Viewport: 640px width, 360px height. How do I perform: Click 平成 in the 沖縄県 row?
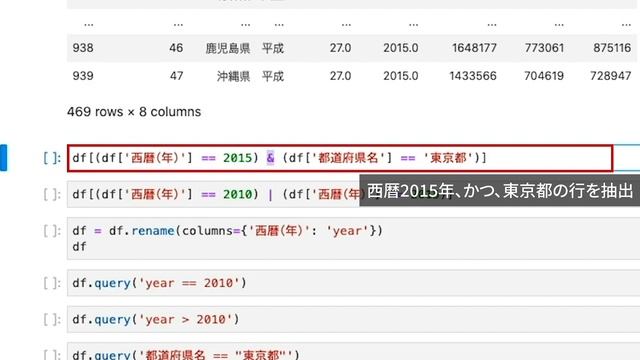pos(273,76)
